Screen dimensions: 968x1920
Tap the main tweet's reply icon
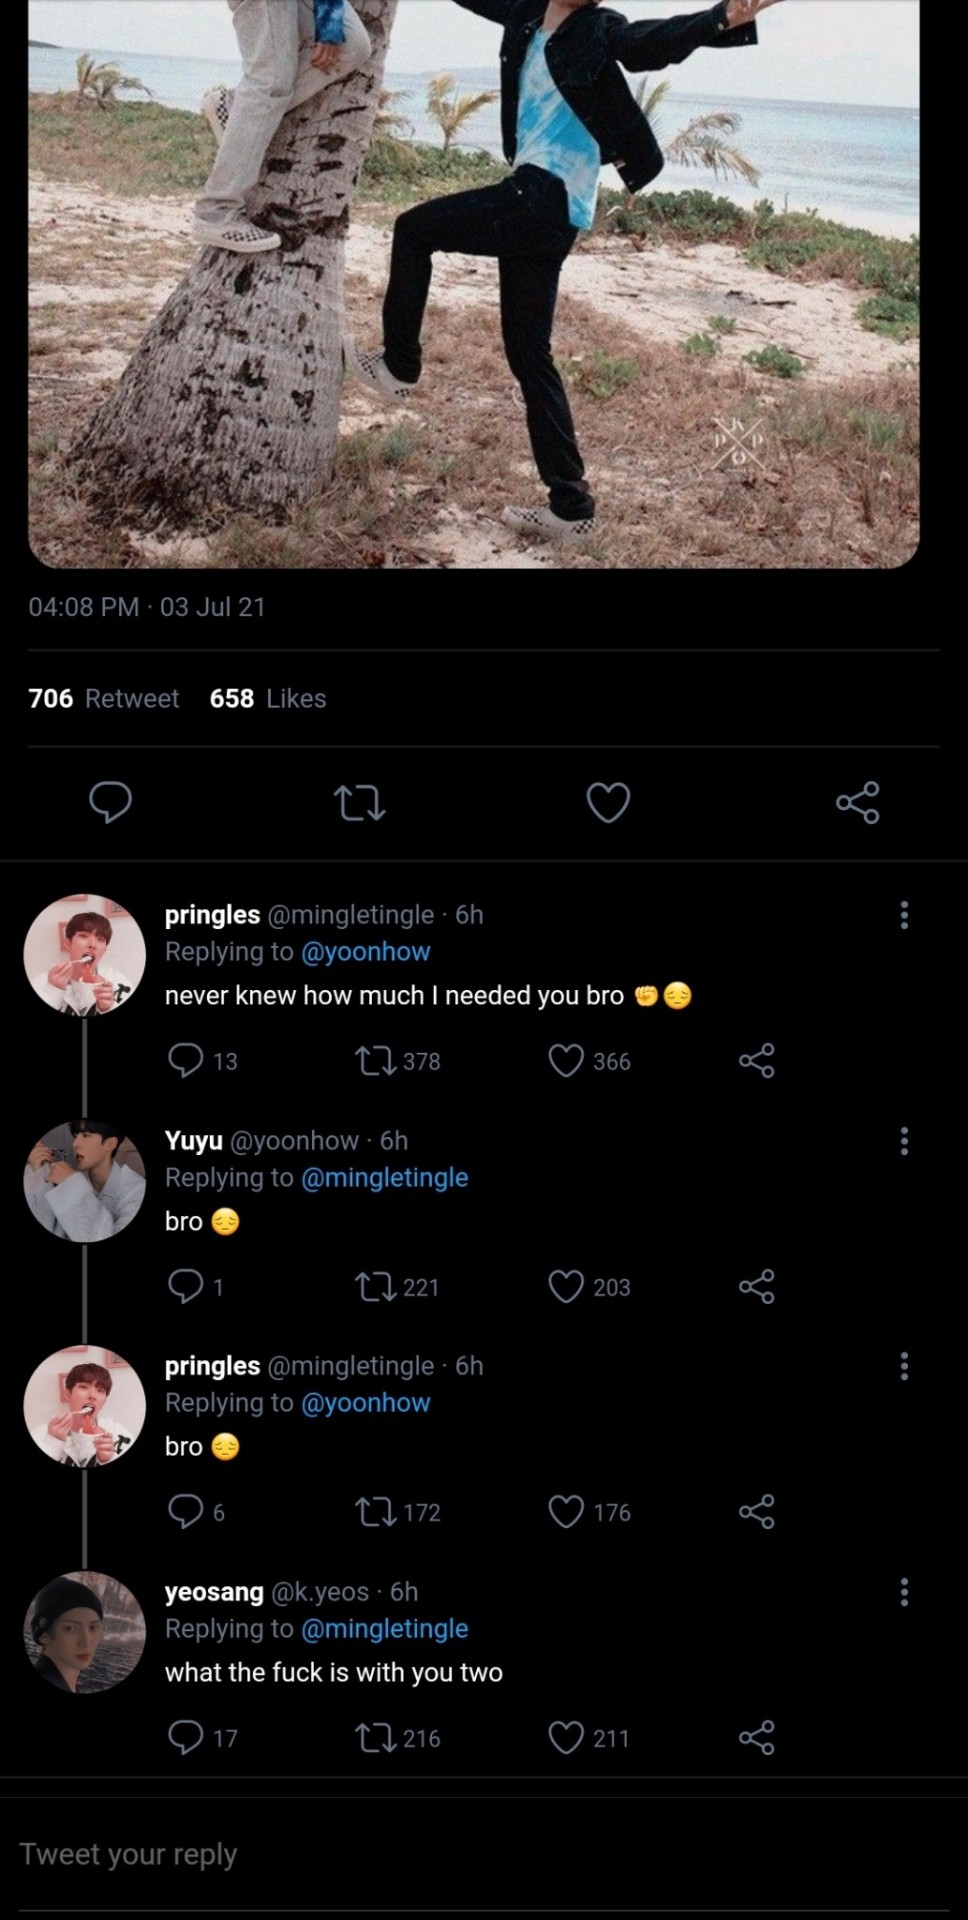(110, 802)
